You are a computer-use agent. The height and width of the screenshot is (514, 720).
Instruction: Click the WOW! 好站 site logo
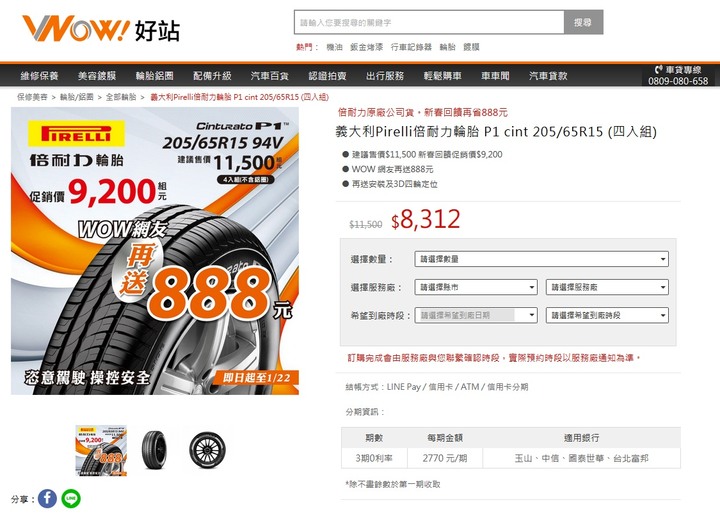(101, 28)
